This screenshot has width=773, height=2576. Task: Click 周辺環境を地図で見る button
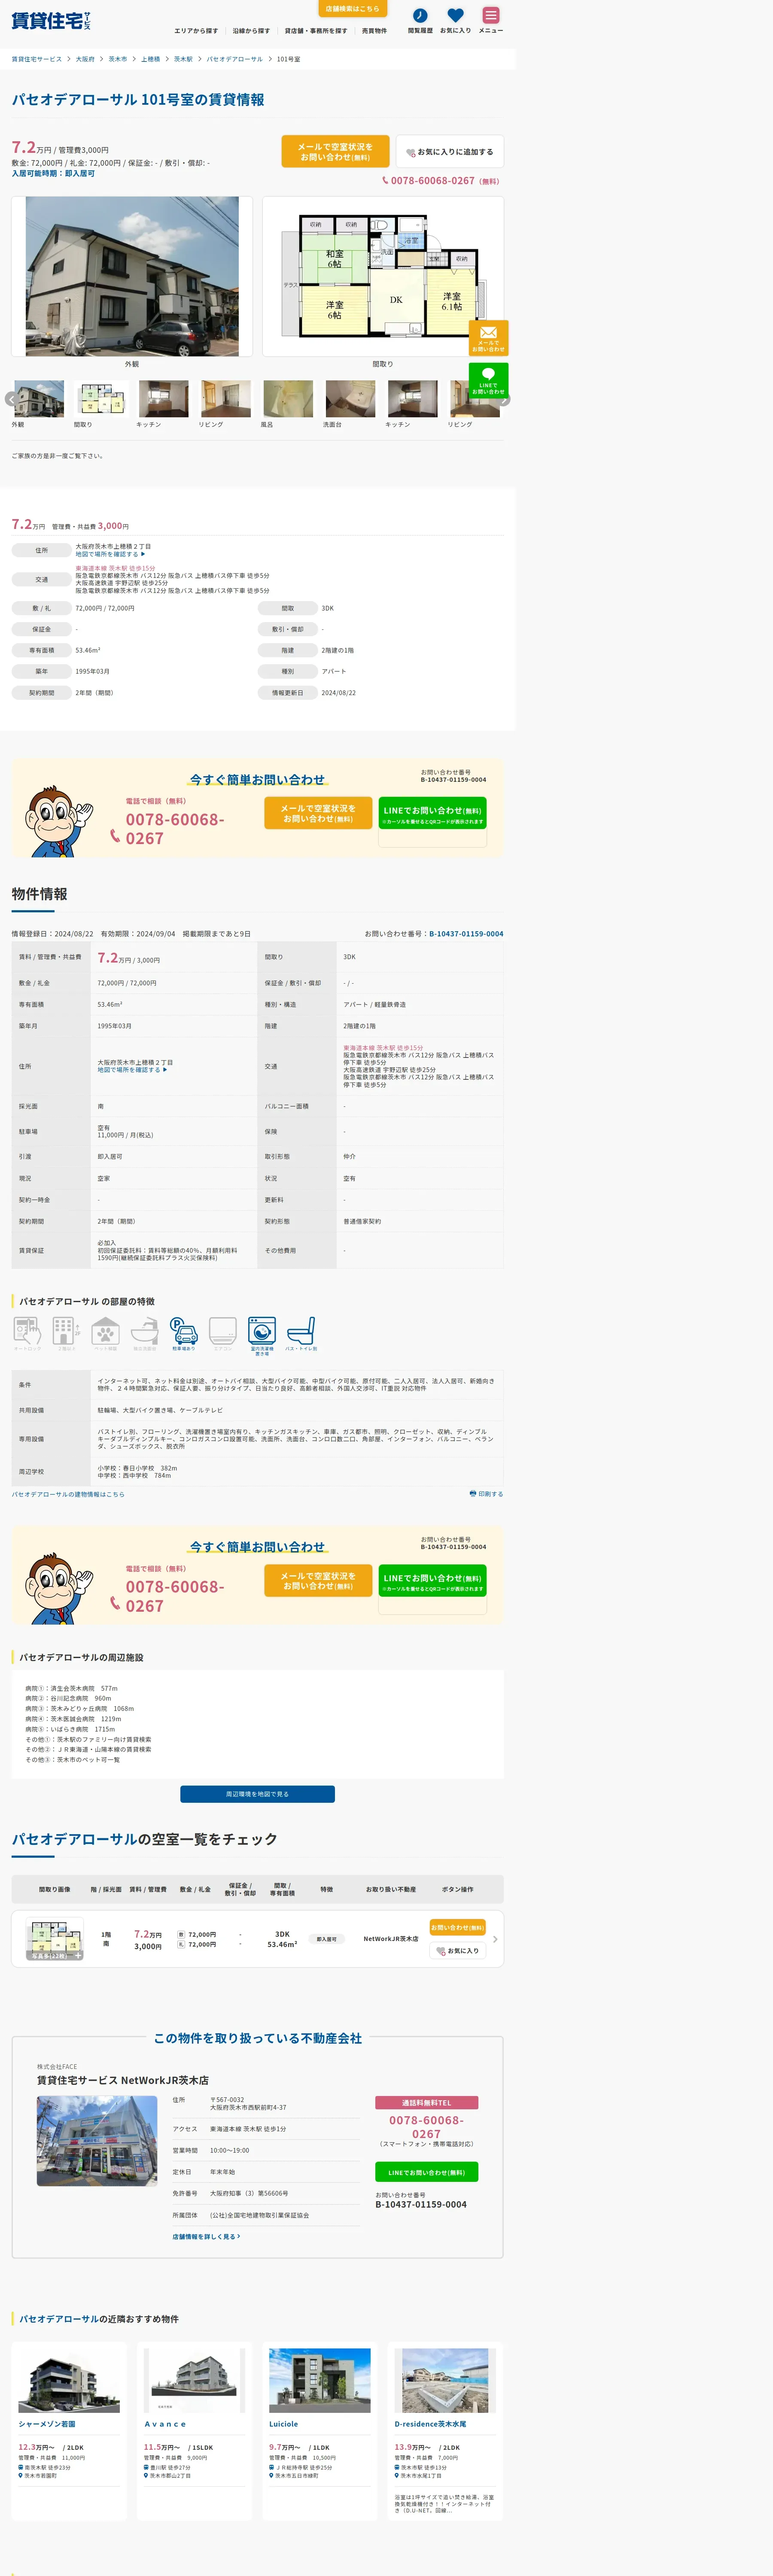(257, 1794)
